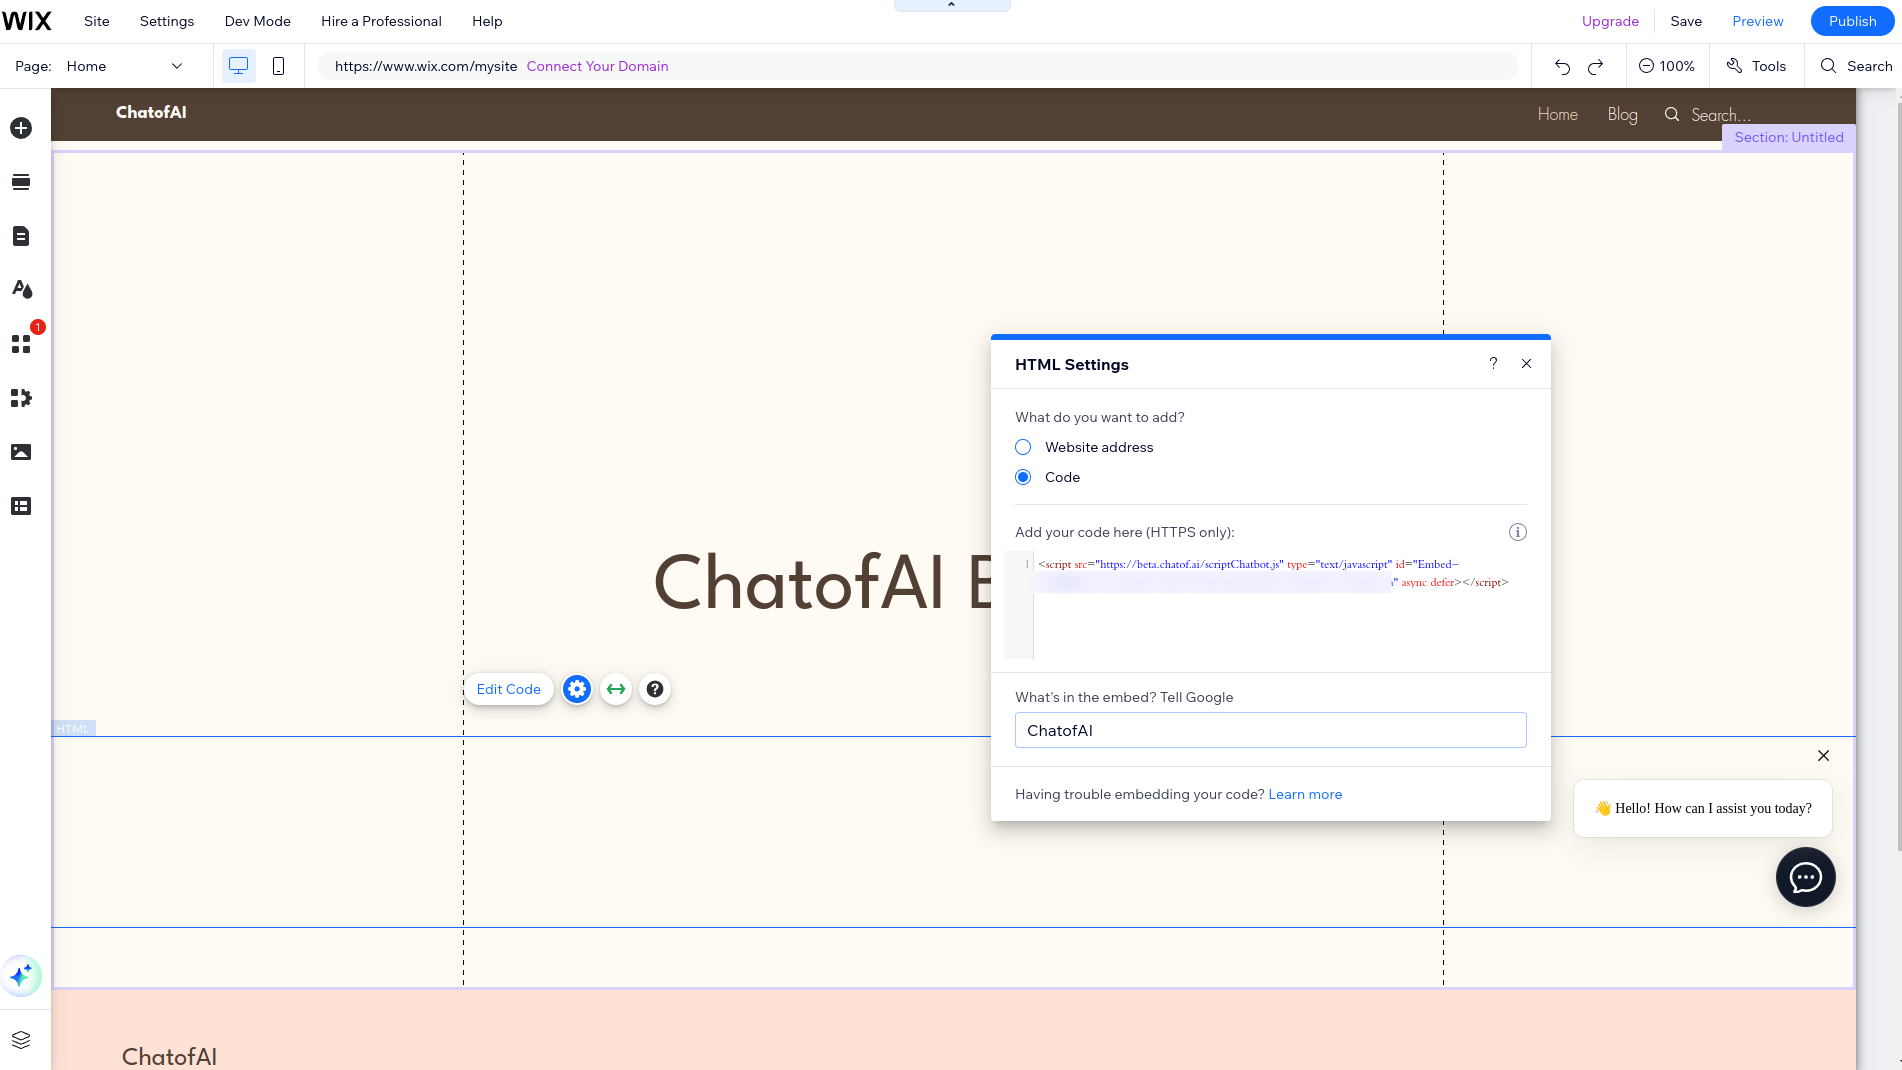Open HTML Settings help question mark
Screen dimensions: 1902x1070
coord(1493,363)
